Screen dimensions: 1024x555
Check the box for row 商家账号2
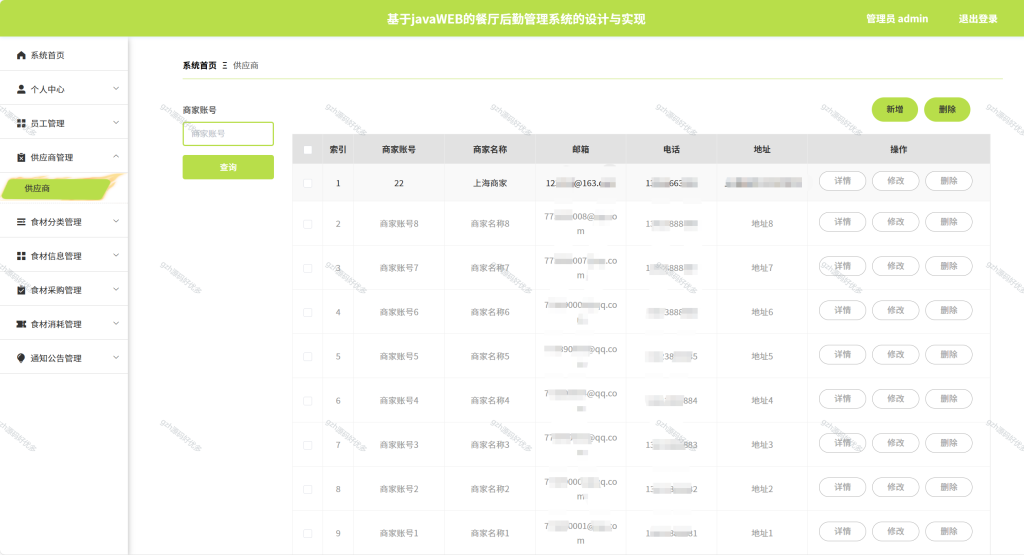pyautogui.click(x=308, y=489)
